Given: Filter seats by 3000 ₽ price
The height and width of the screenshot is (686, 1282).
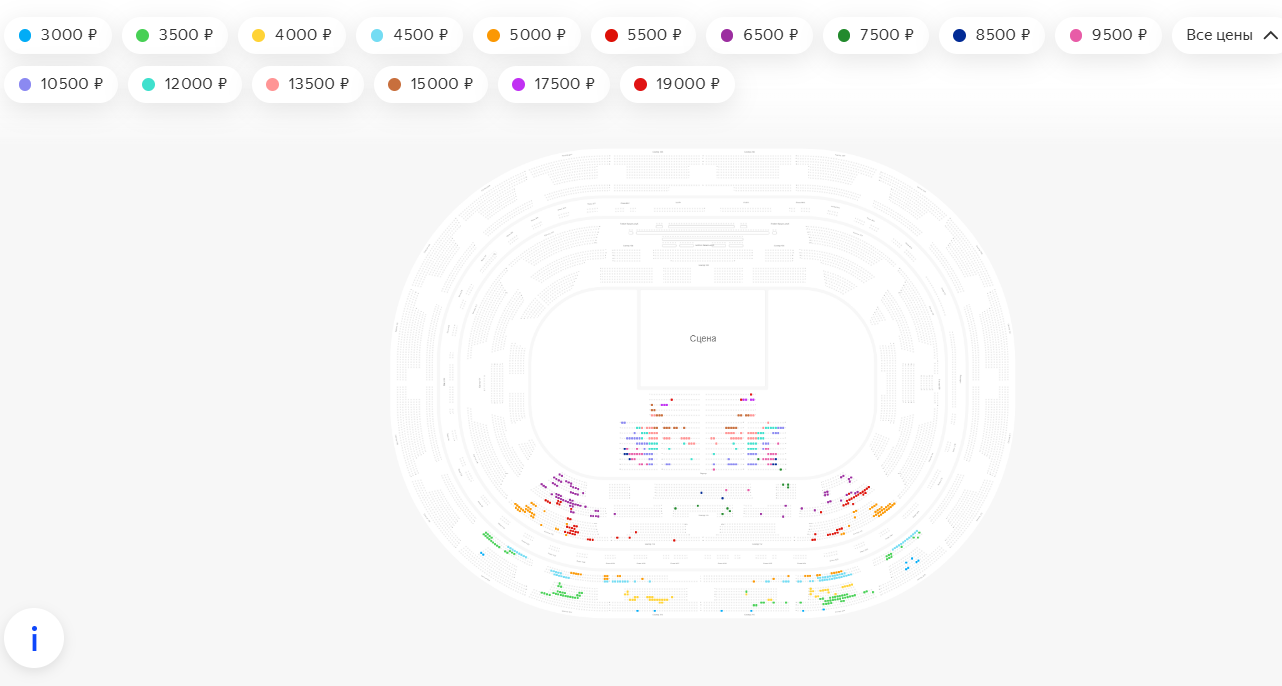Looking at the screenshot, I should point(58,35).
